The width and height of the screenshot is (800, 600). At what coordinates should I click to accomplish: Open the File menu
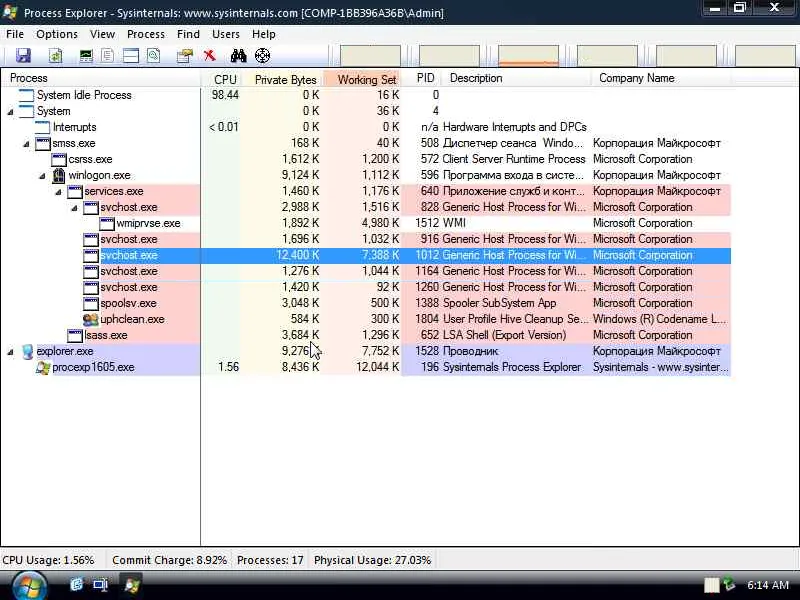click(x=15, y=34)
